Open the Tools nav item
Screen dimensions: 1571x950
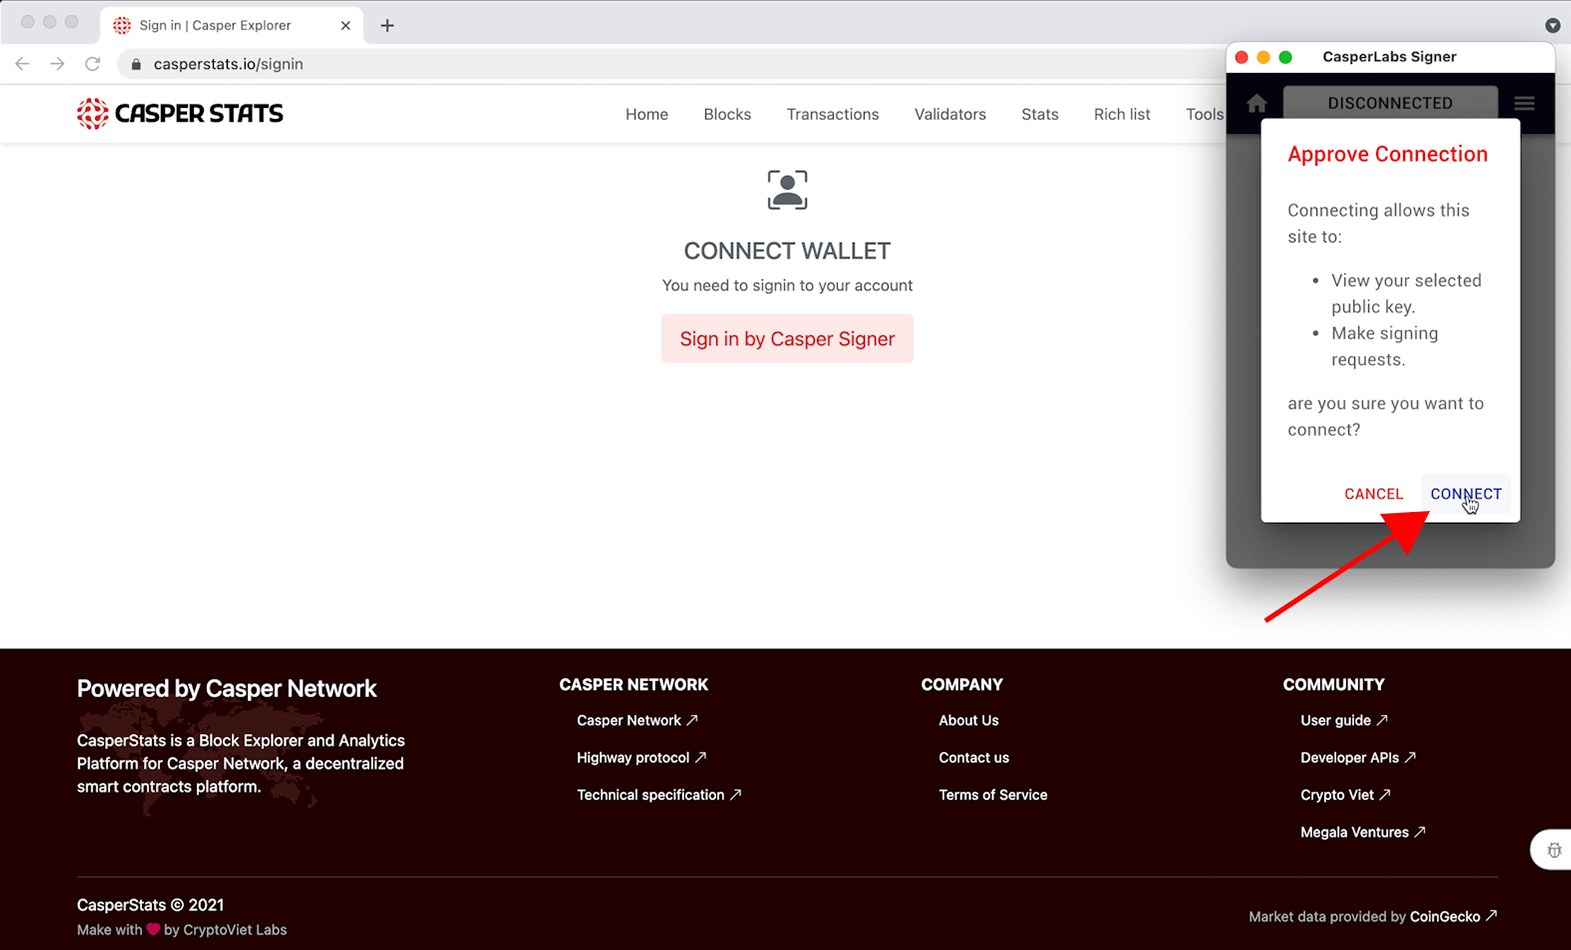[1205, 114]
